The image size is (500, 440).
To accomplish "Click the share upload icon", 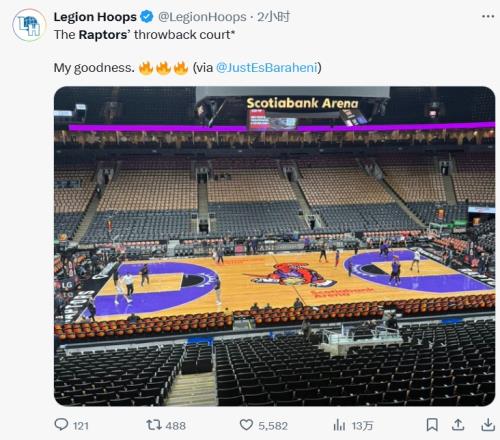I will tap(458, 425).
